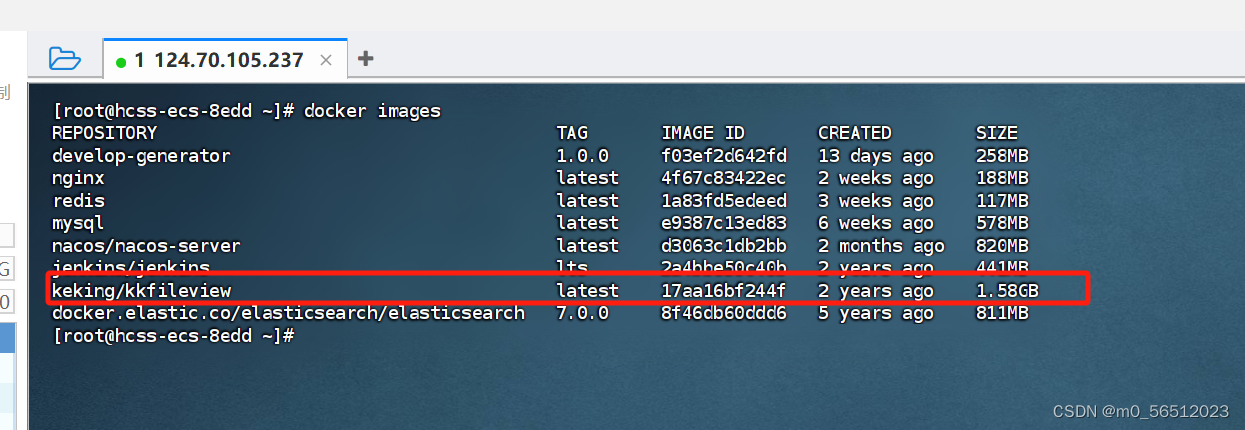Select the IMAGE ID column header
The height and width of the screenshot is (430, 1245).
703,133
